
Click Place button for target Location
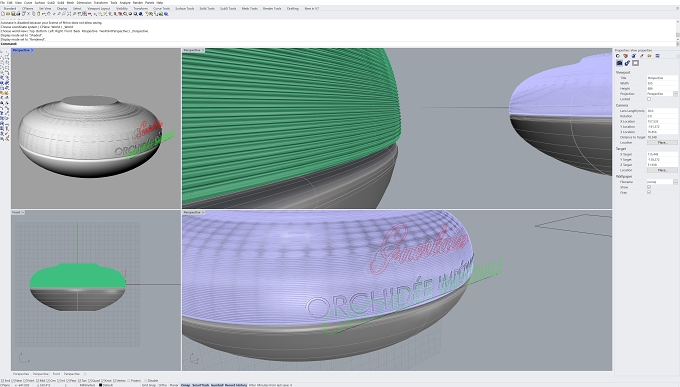[662, 170]
